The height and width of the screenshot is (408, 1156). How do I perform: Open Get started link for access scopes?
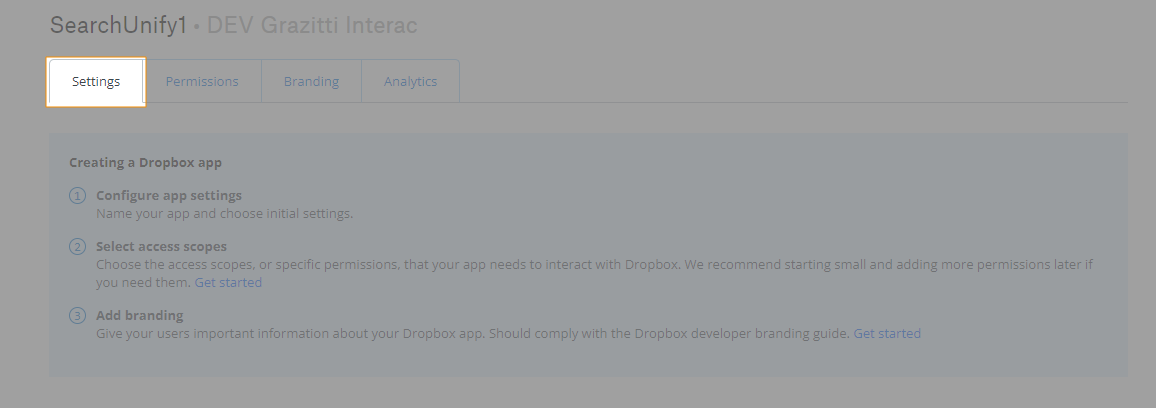point(228,283)
